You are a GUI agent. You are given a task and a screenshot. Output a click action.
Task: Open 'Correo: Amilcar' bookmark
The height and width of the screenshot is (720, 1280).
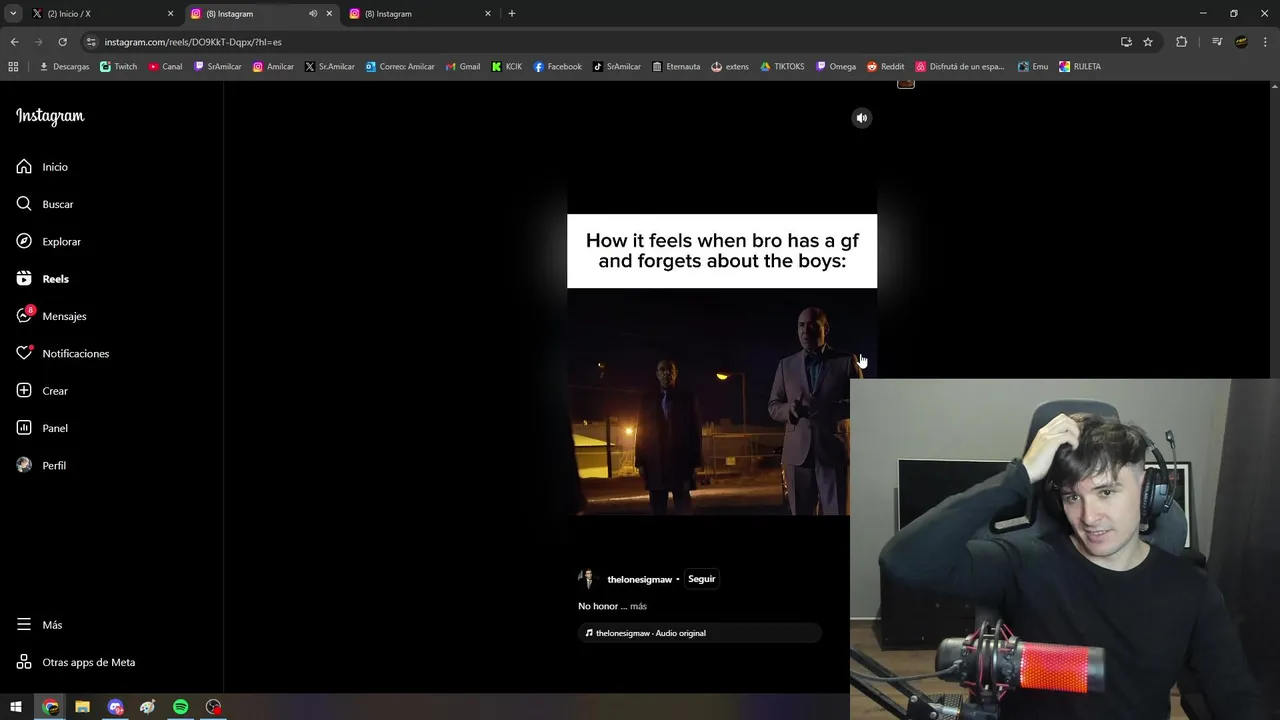pos(399,67)
